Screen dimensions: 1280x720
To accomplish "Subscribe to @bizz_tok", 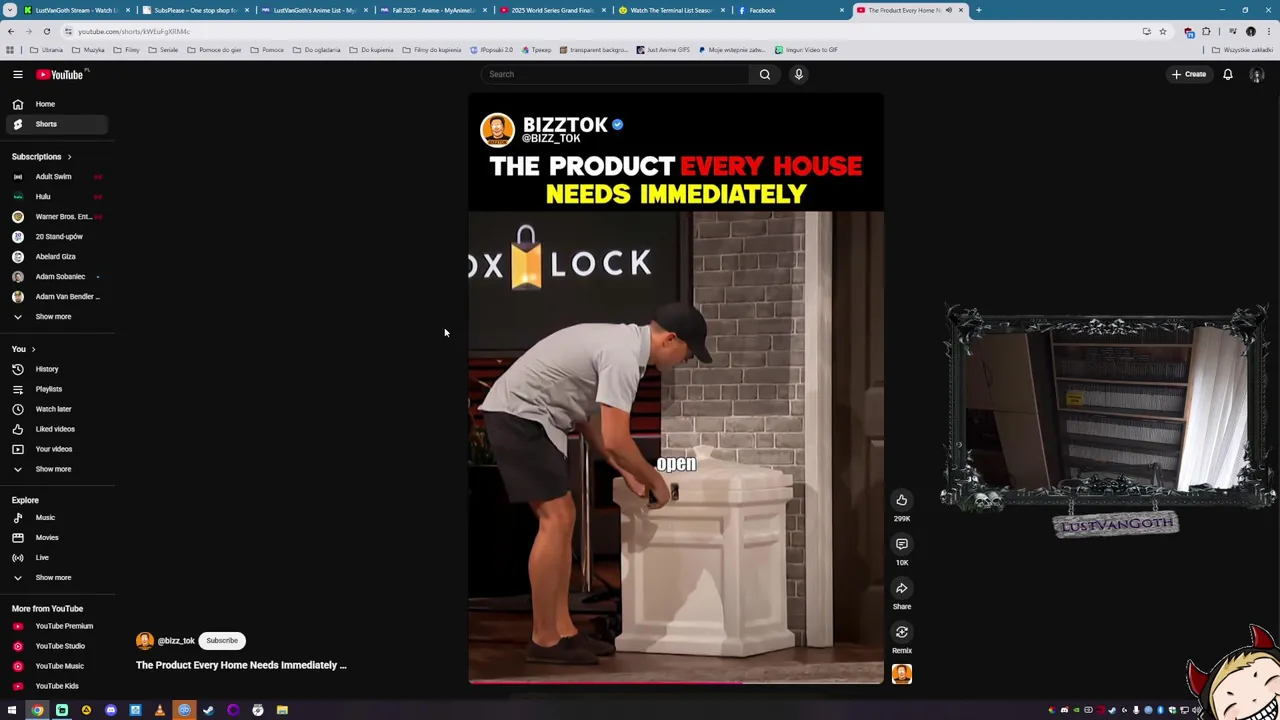I will tap(222, 641).
